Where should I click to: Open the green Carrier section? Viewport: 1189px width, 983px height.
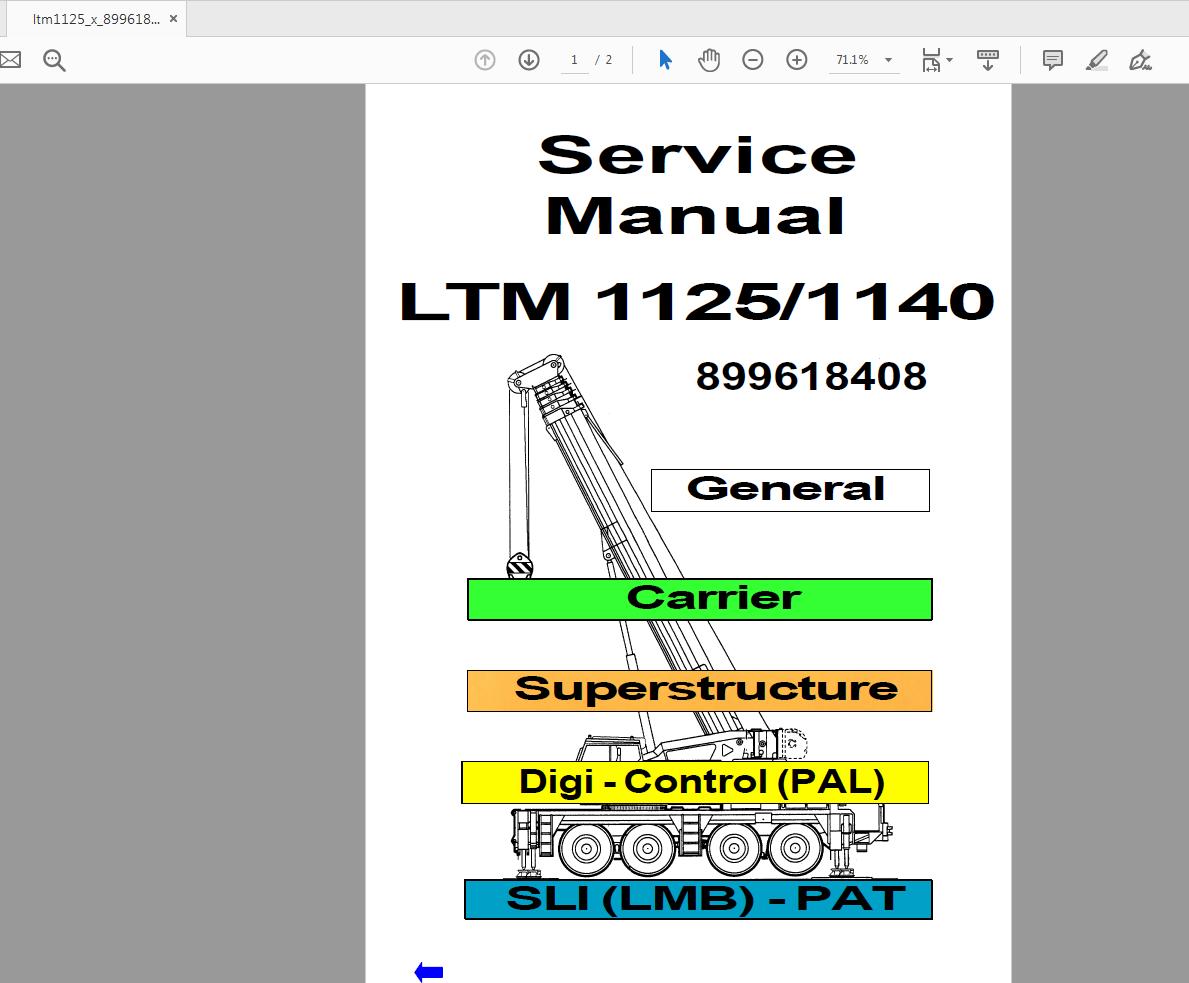pyautogui.click(x=700, y=599)
